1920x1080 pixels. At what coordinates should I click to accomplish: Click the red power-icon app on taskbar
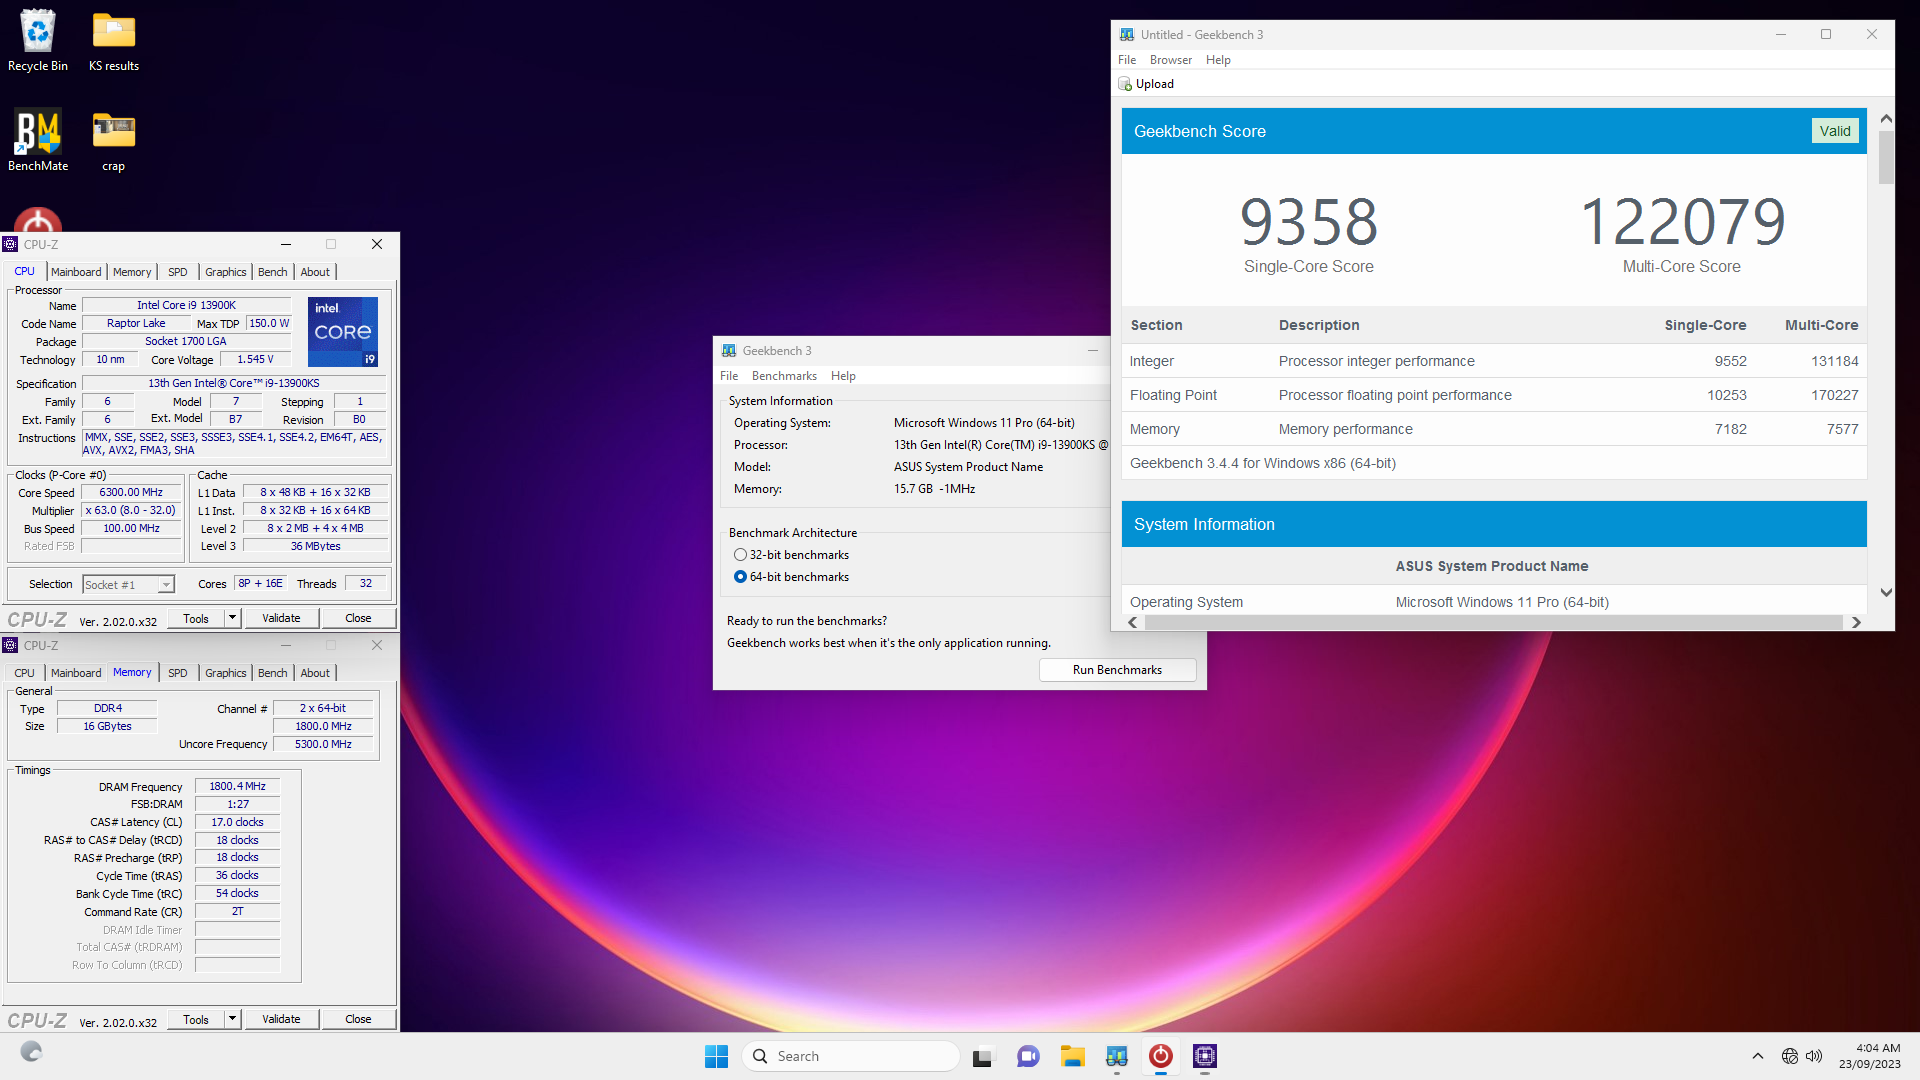(1161, 1056)
